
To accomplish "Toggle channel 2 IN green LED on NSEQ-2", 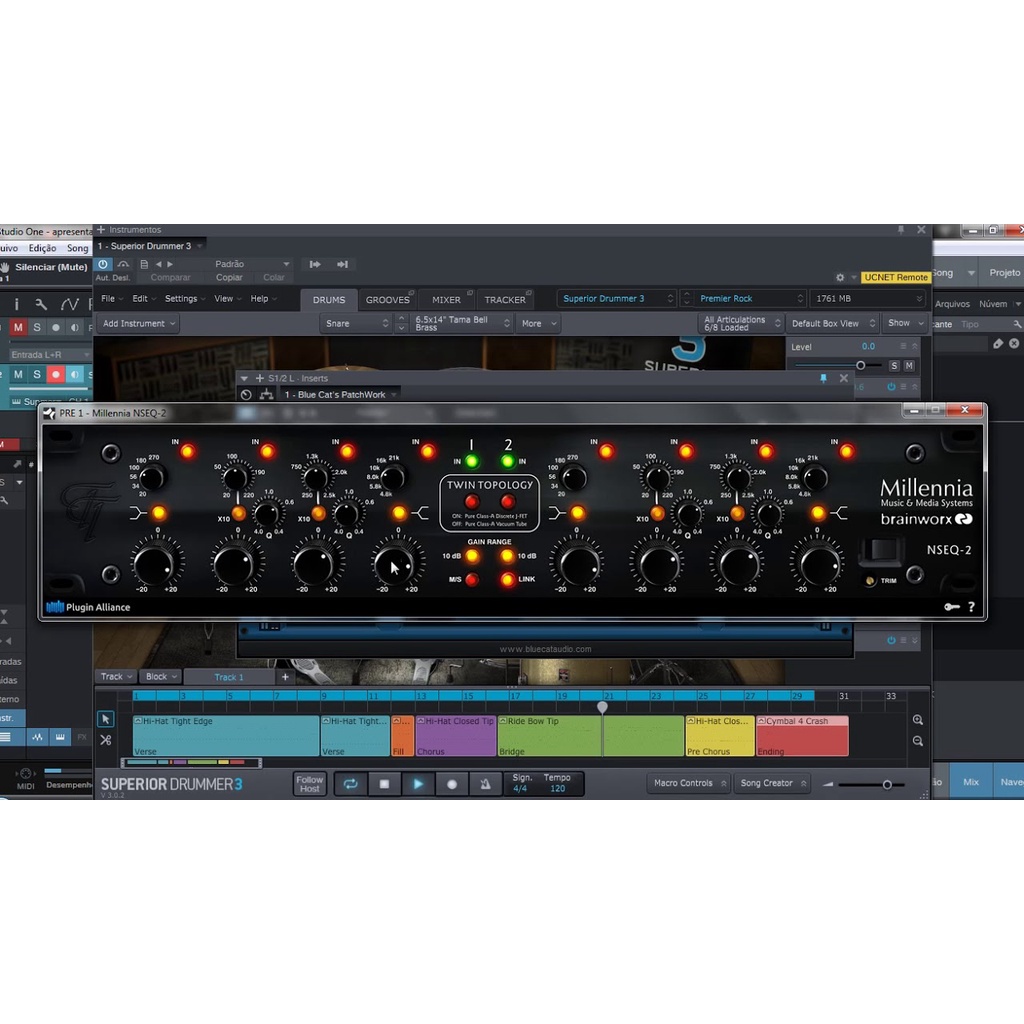I will 507,462.
